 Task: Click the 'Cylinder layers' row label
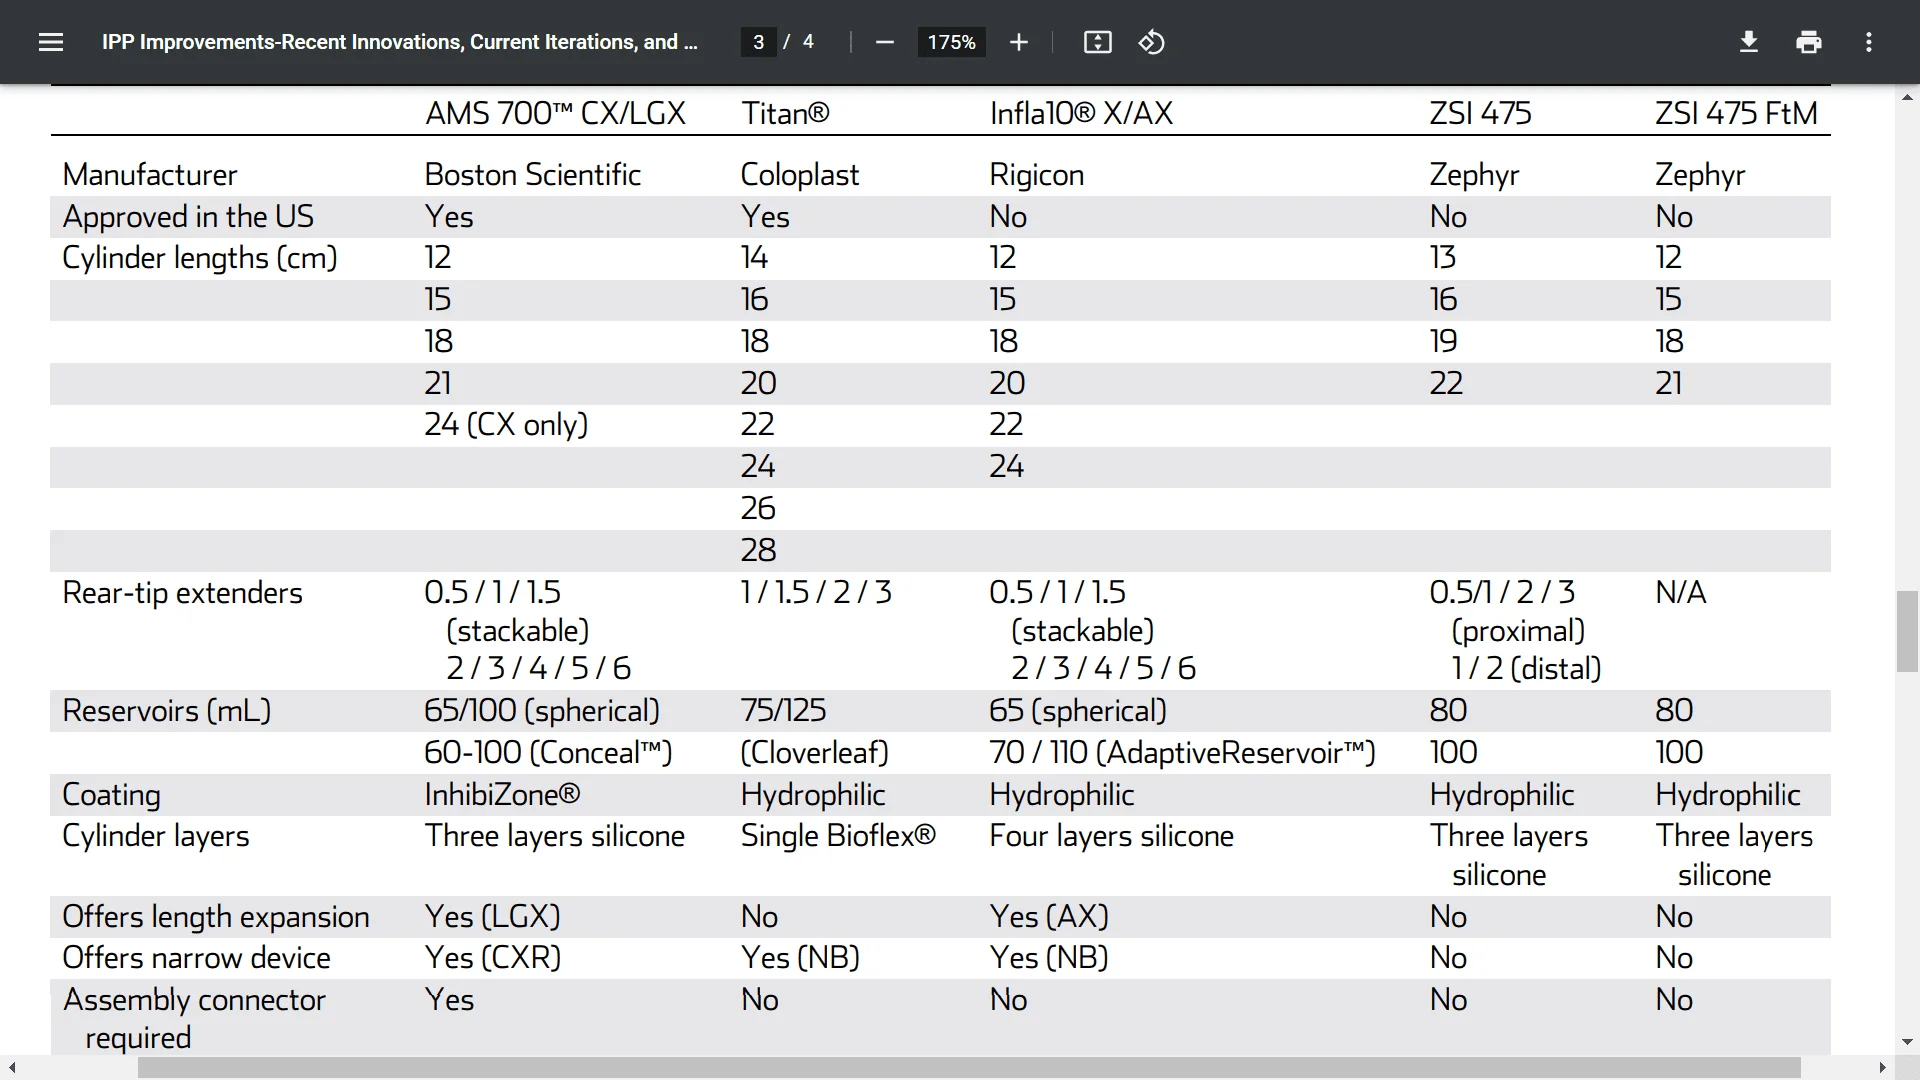pos(156,836)
